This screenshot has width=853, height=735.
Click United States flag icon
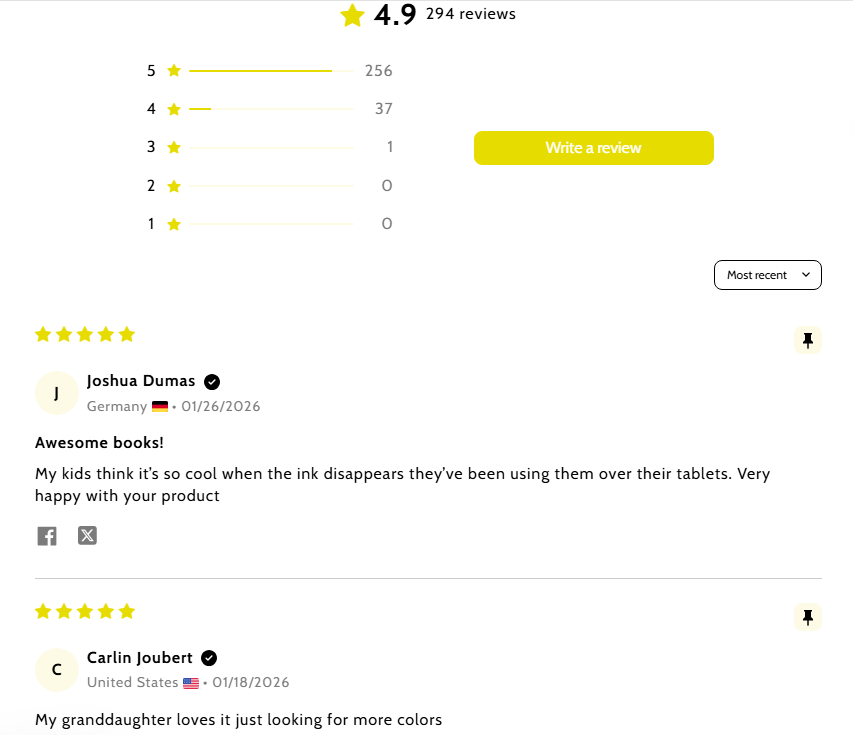191,683
